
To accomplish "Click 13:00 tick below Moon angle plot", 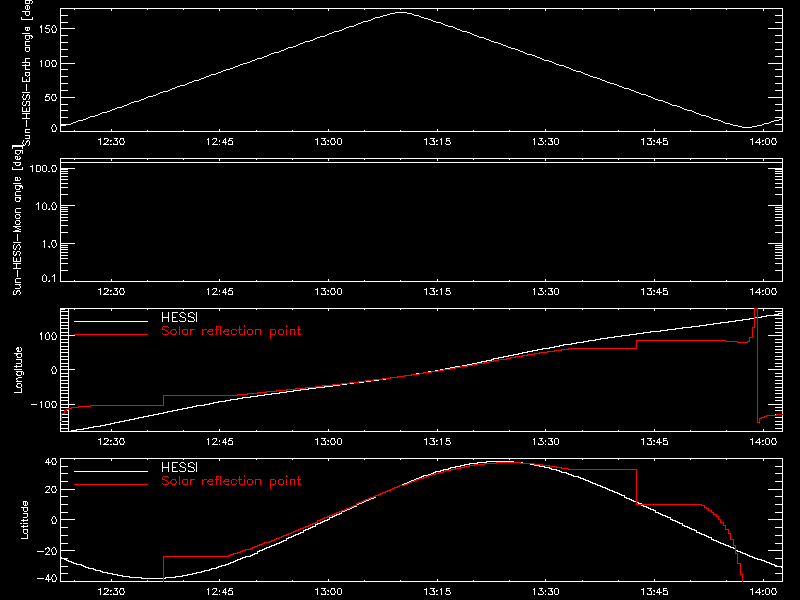I will [x=329, y=292].
